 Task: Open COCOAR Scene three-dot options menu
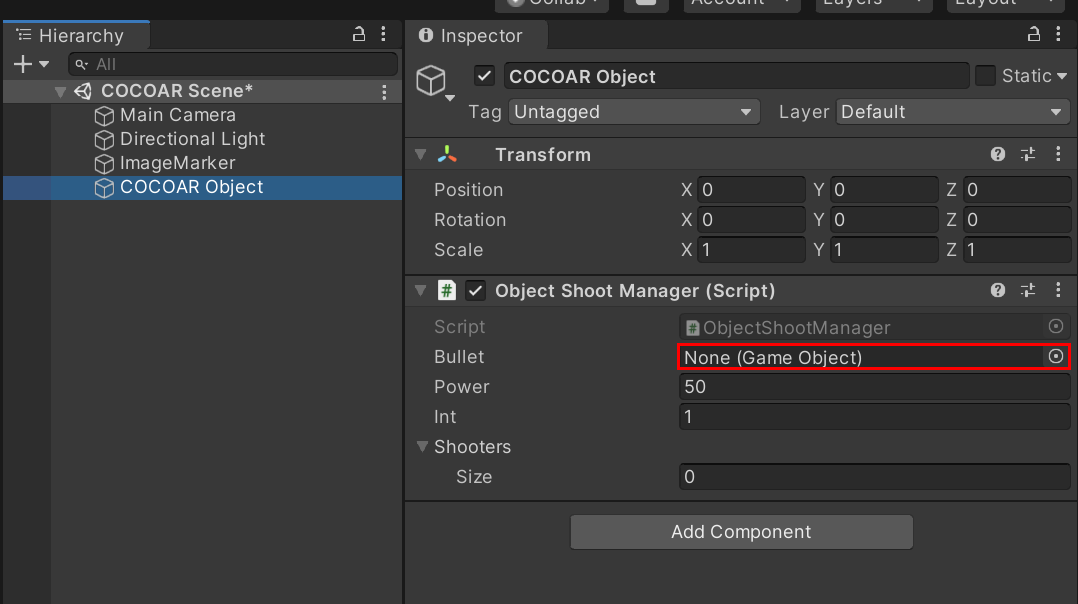(x=384, y=91)
